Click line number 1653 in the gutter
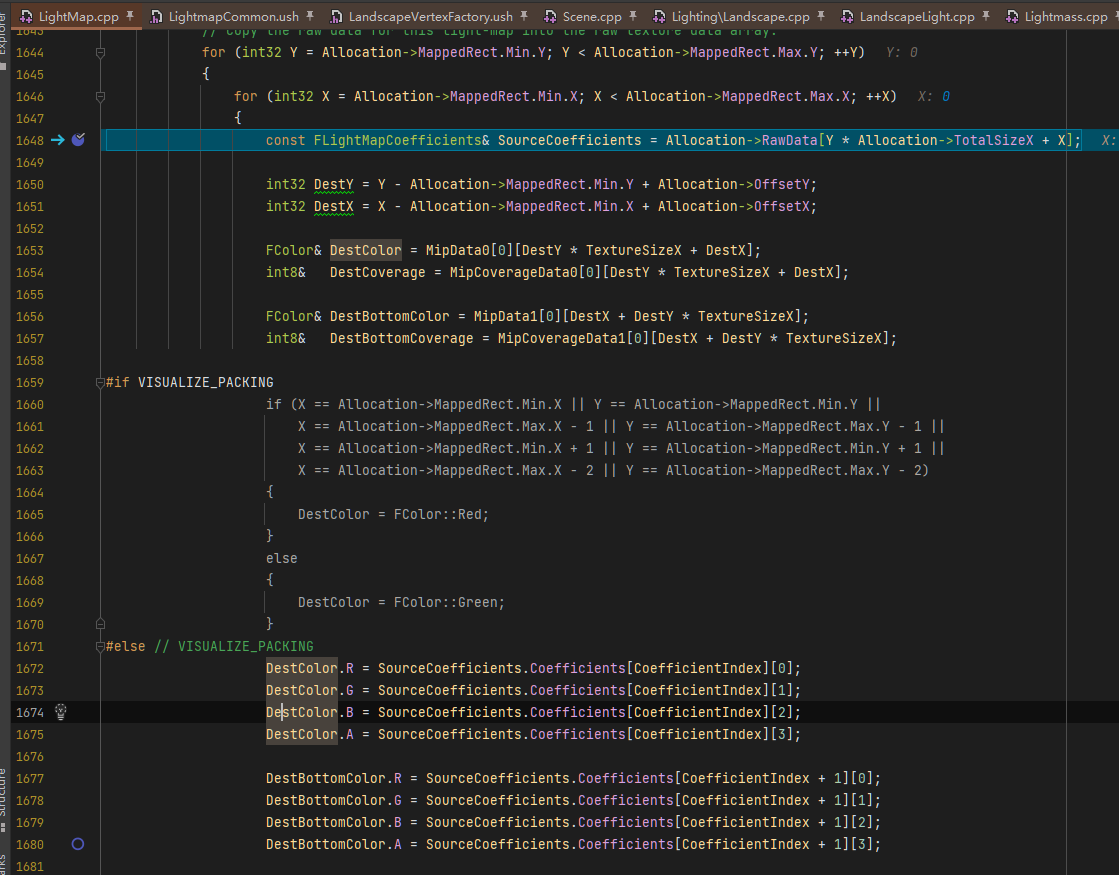 (30, 251)
